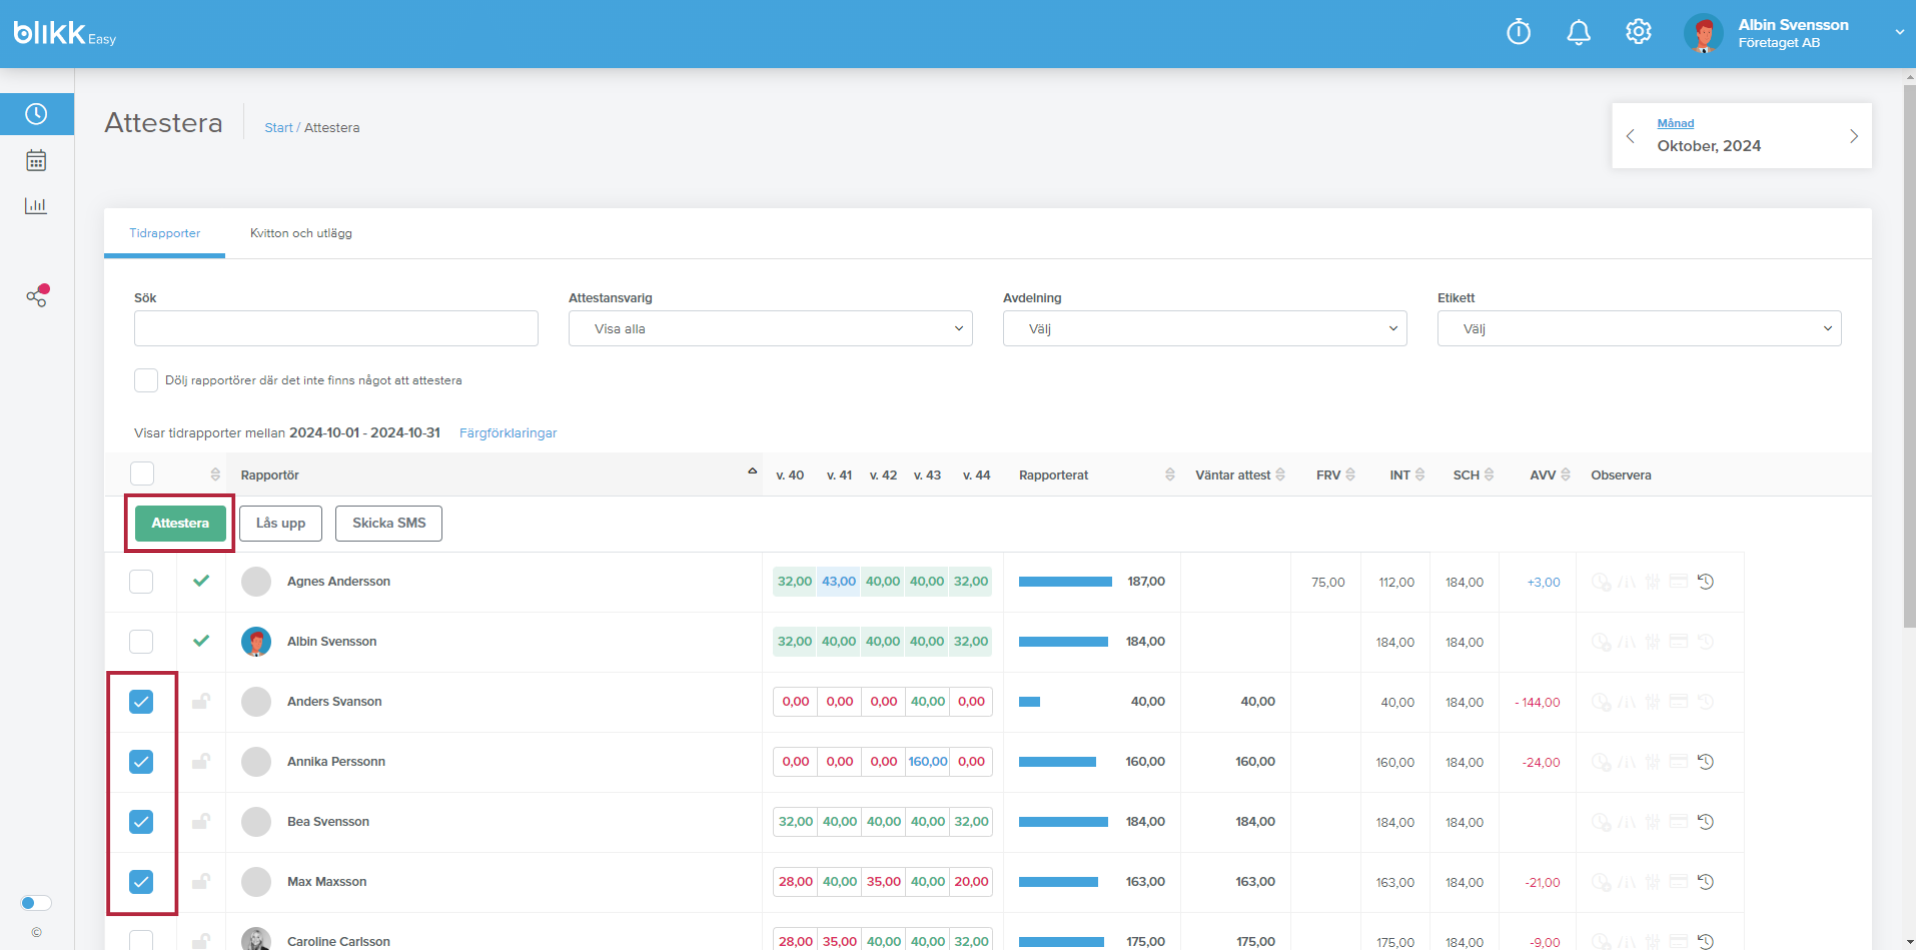Click the page vertical scrollbar
The width and height of the screenshot is (1916, 950).
tap(1909, 355)
